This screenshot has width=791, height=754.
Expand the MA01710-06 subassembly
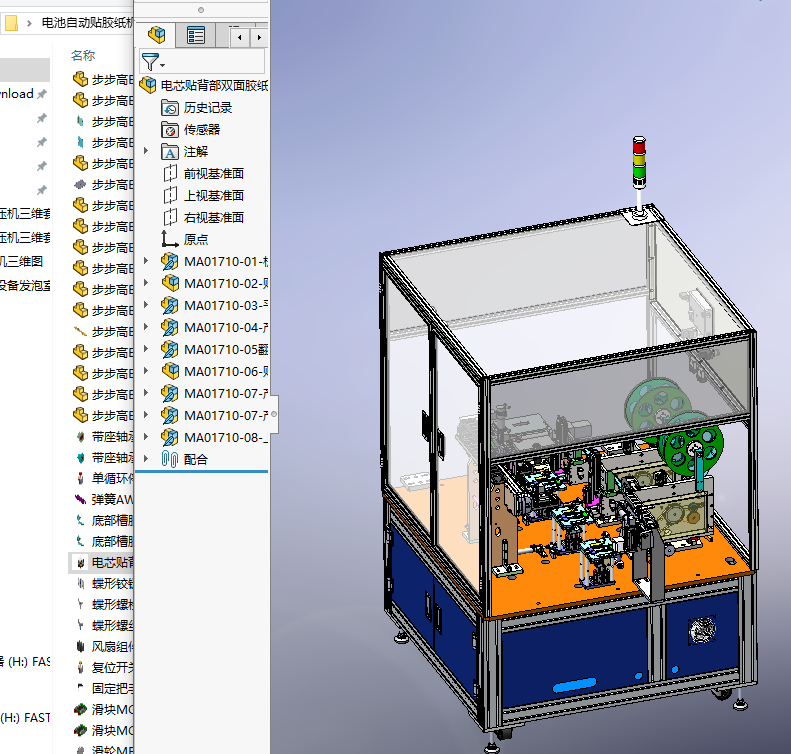coord(146,370)
